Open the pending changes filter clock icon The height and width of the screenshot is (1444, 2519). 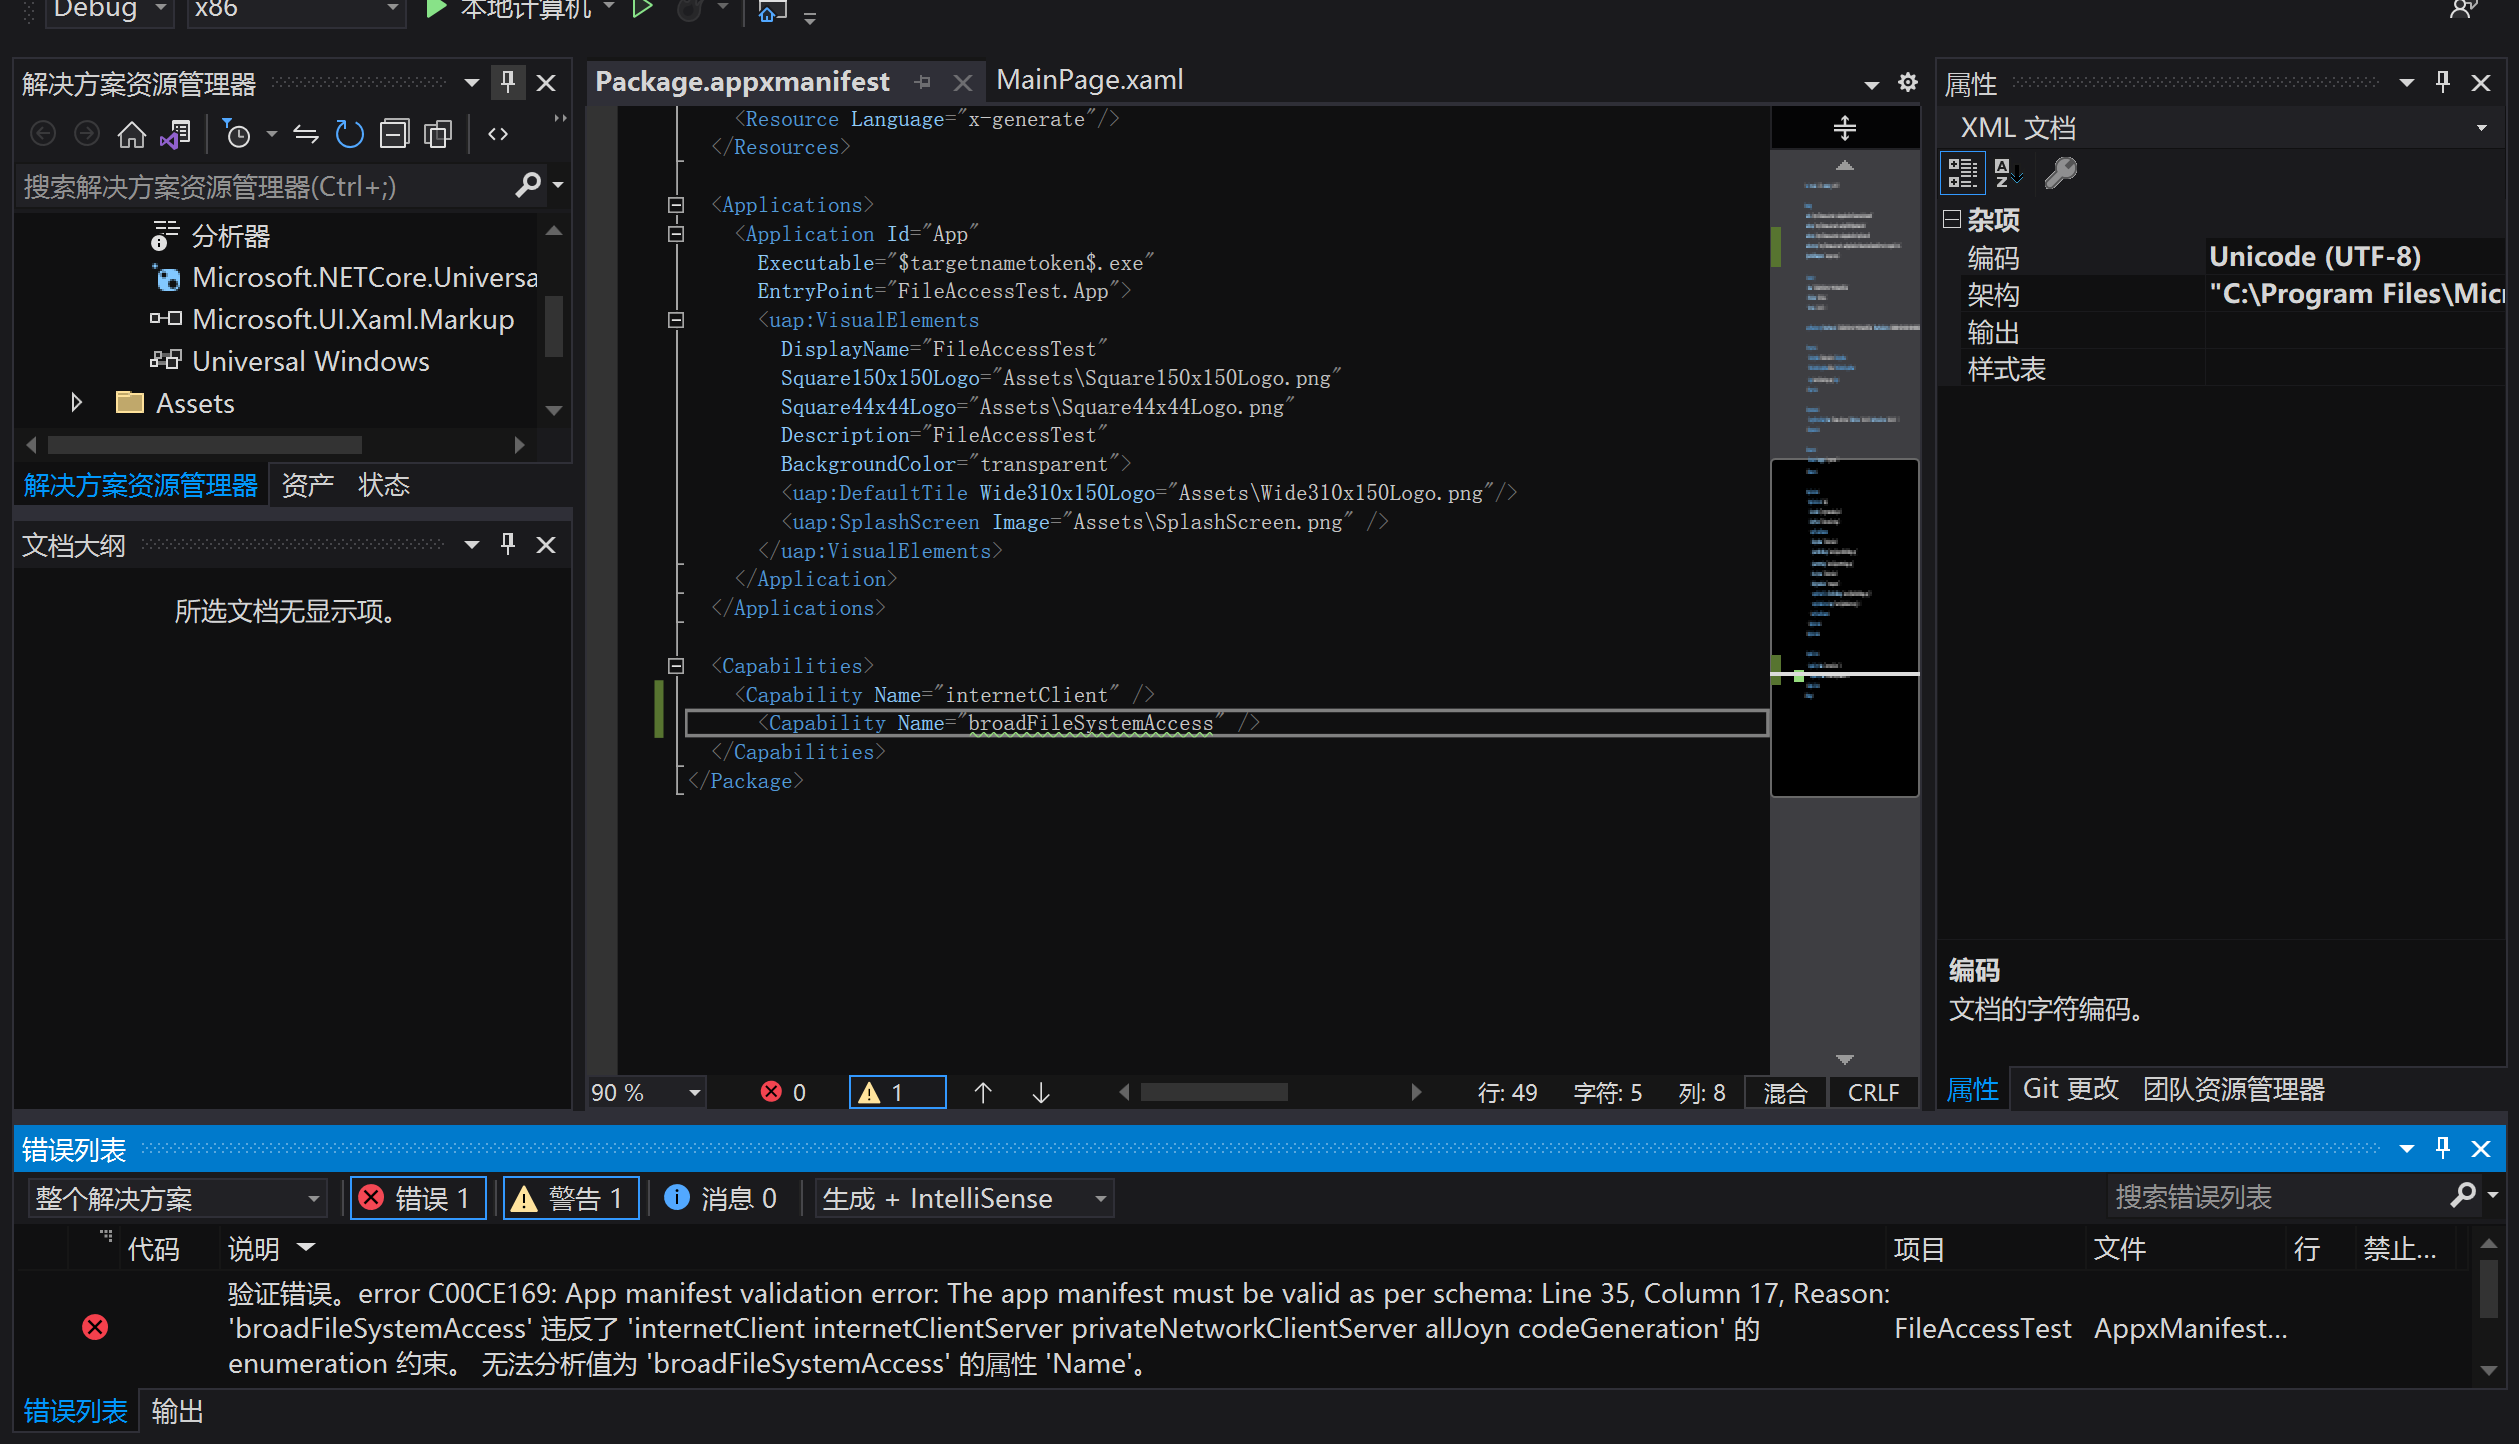[x=237, y=134]
